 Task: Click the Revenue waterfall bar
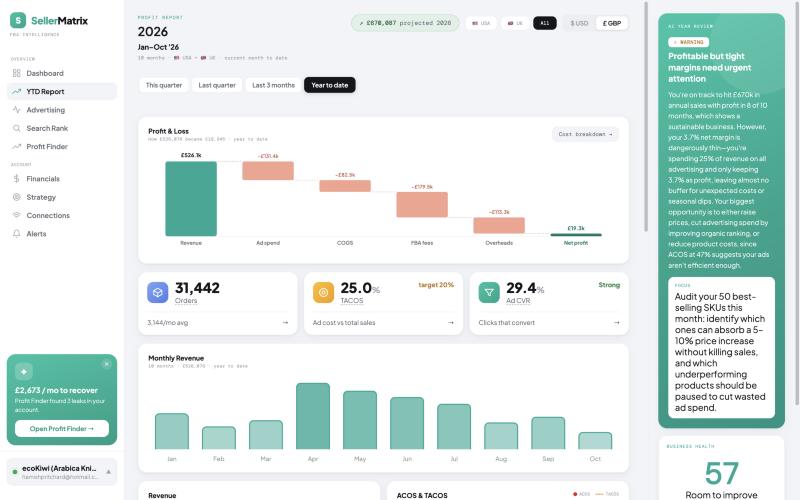191,198
